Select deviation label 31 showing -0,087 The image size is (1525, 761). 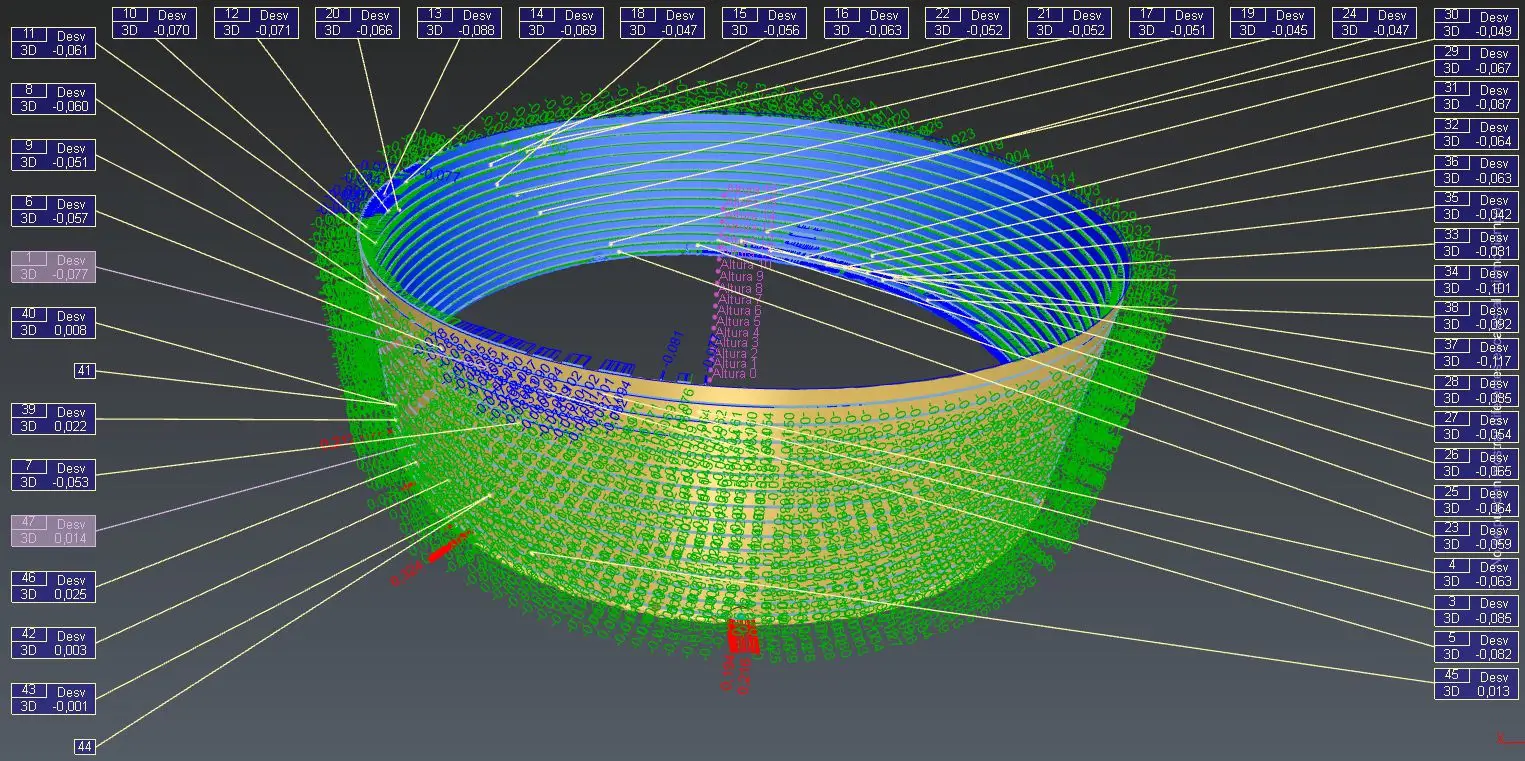point(1476,96)
